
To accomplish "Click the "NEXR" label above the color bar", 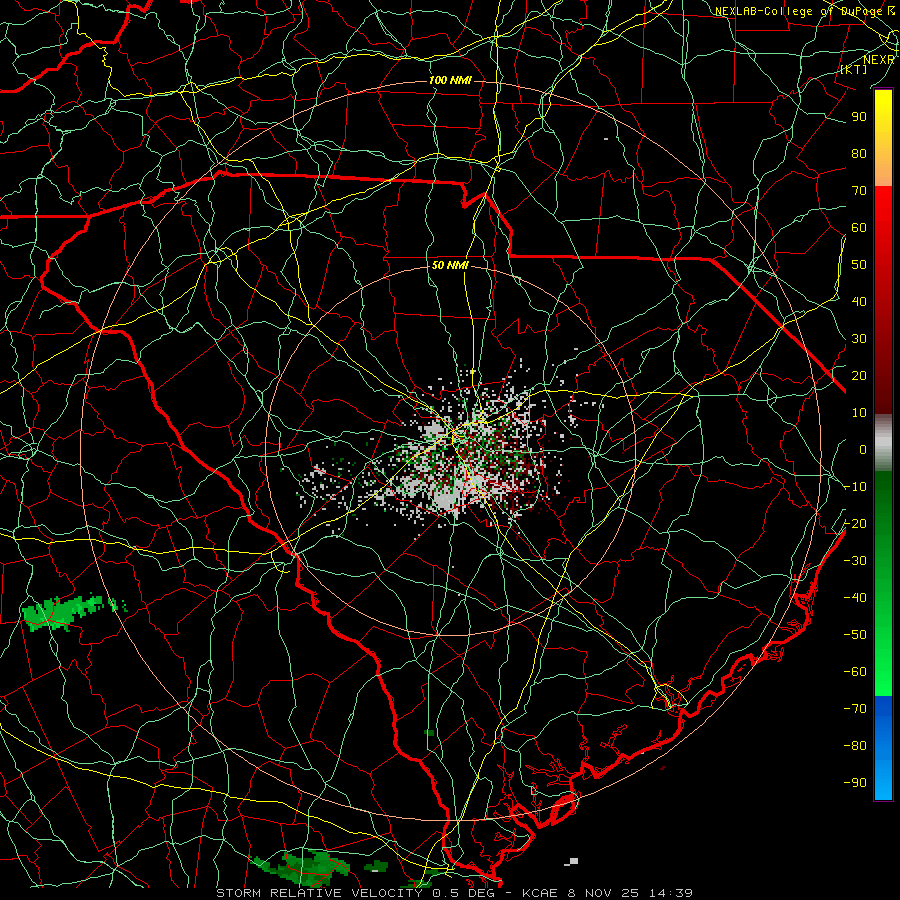I will tap(879, 60).
